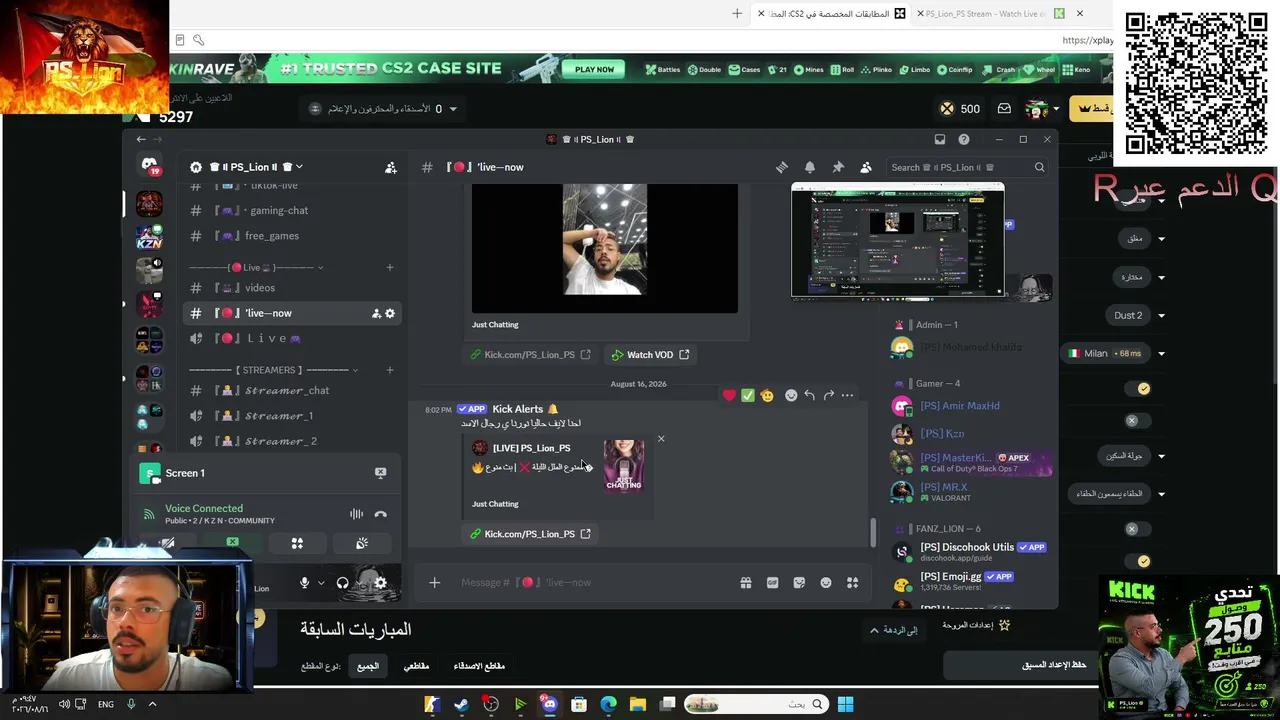
Task: Collapse the Live channel category
Action: [258, 267]
